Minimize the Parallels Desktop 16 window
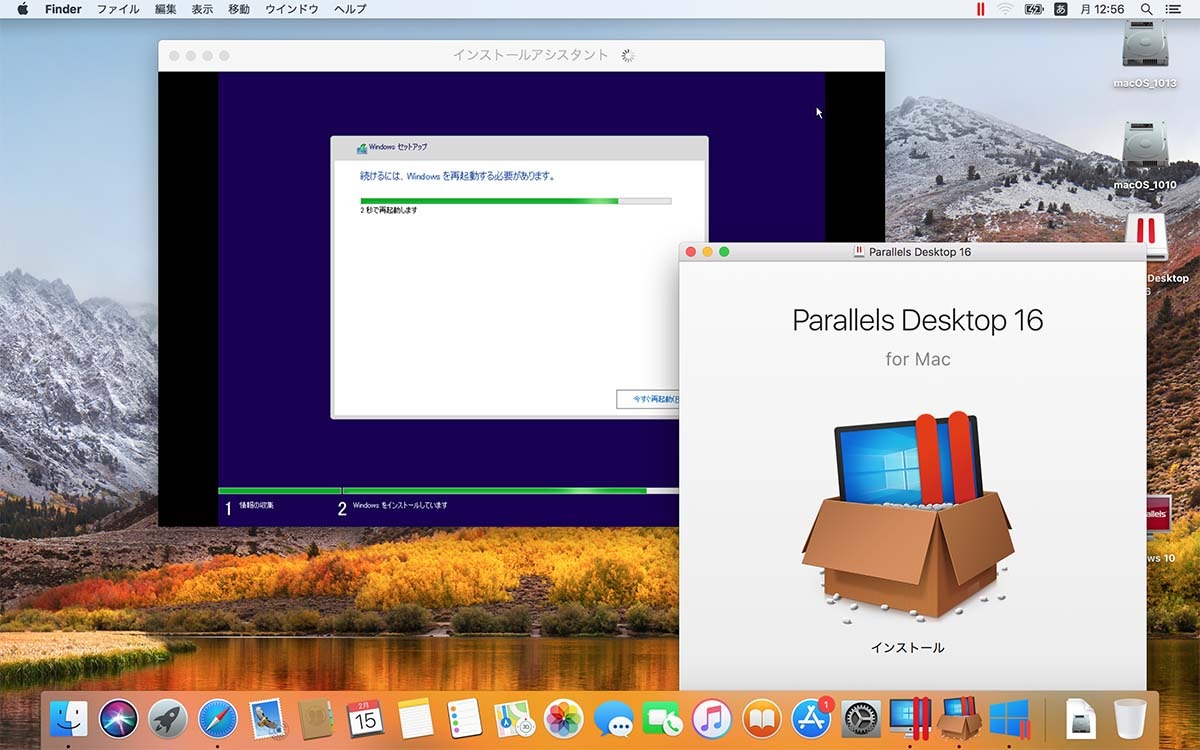Screen dimensions: 1200x750 [707, 252]
